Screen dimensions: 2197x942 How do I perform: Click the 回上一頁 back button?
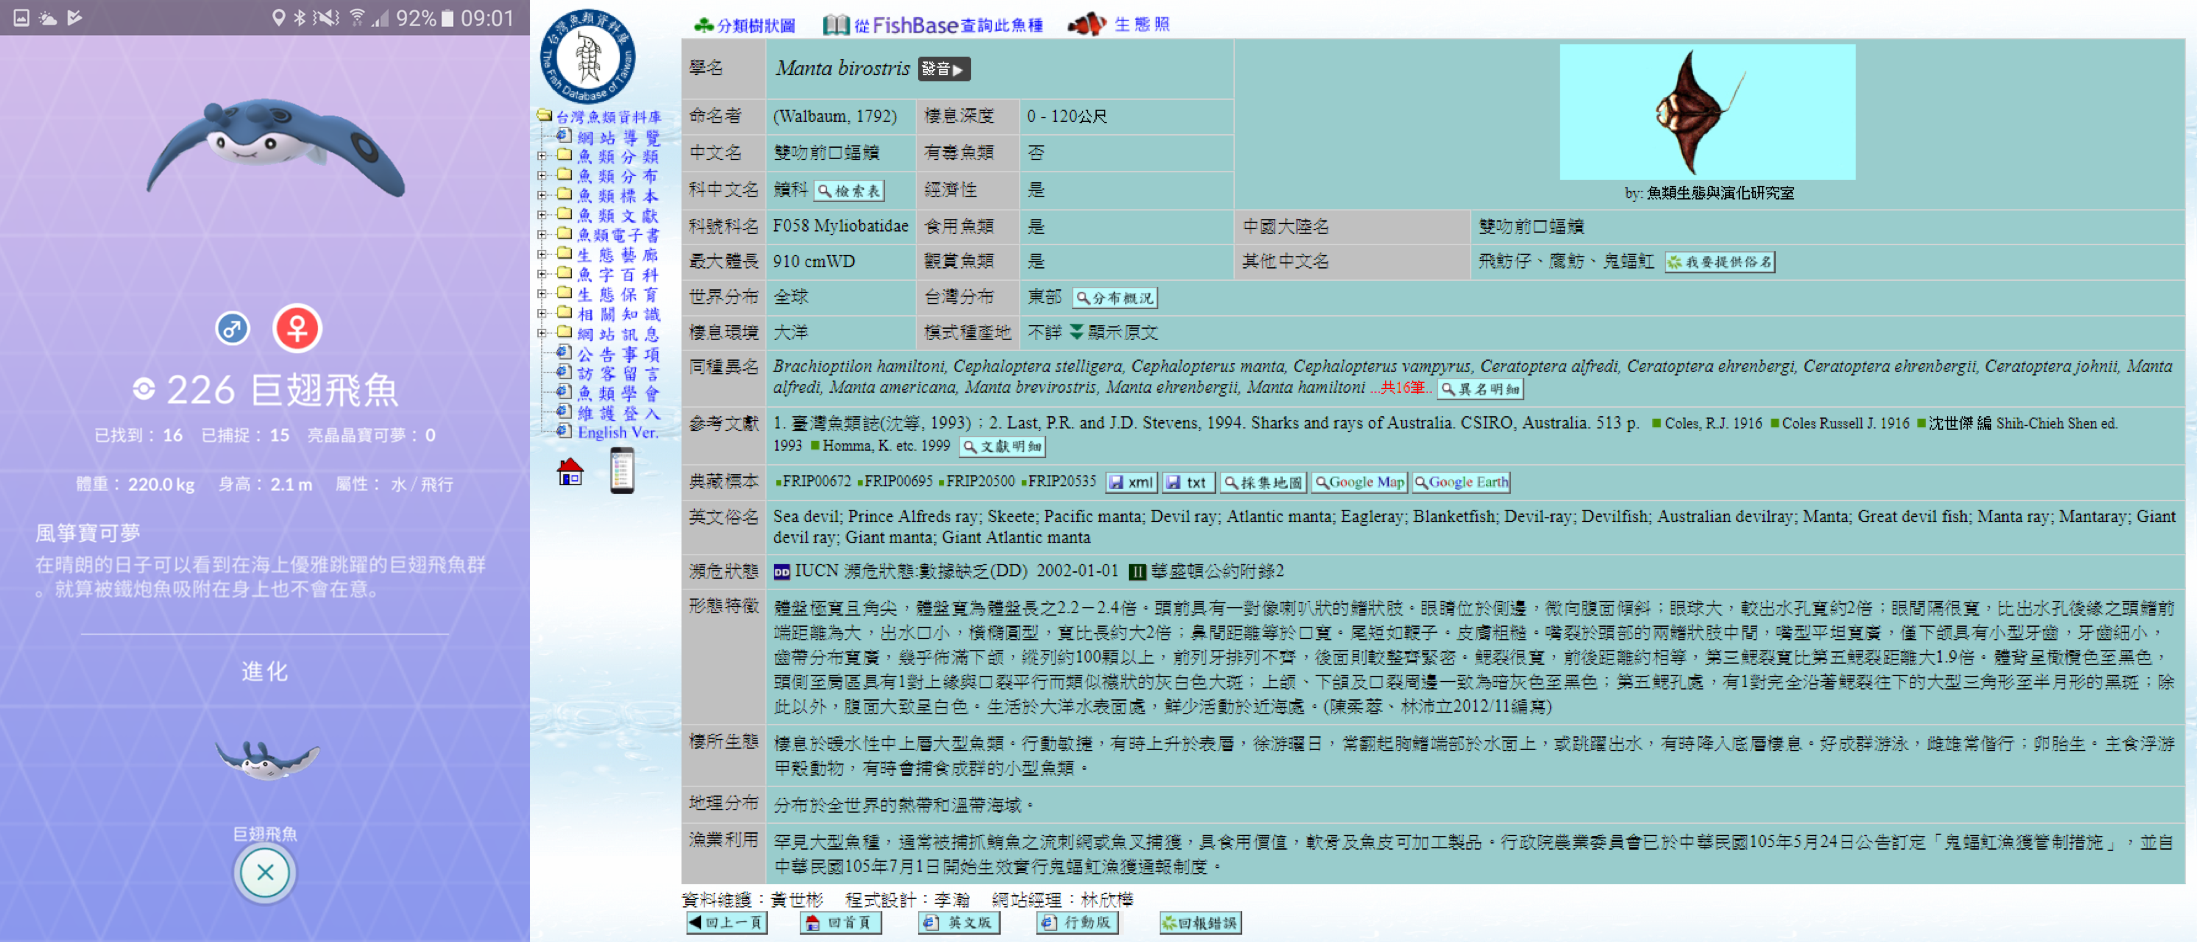(x=727, y=922)
